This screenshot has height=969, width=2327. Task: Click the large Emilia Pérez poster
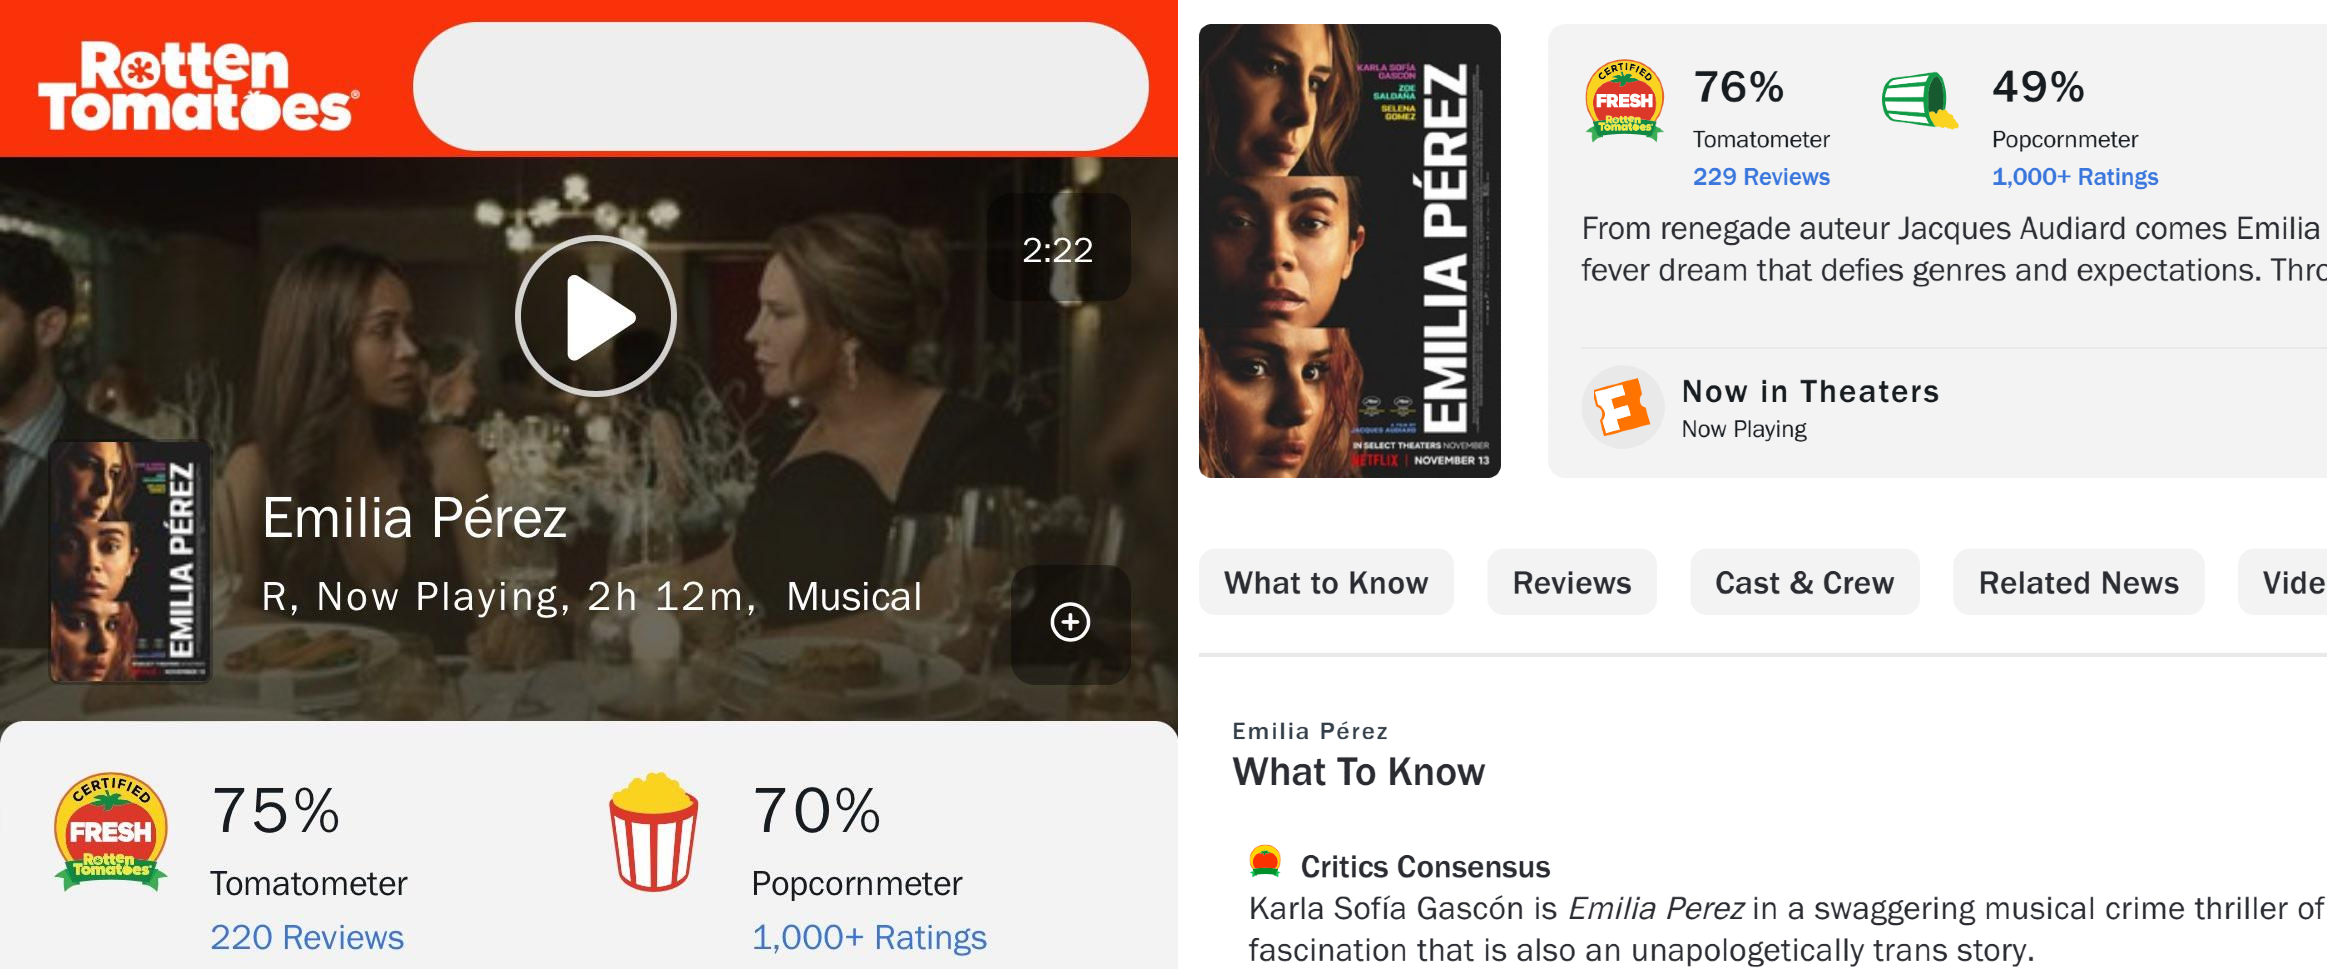tap(1350, 251)
